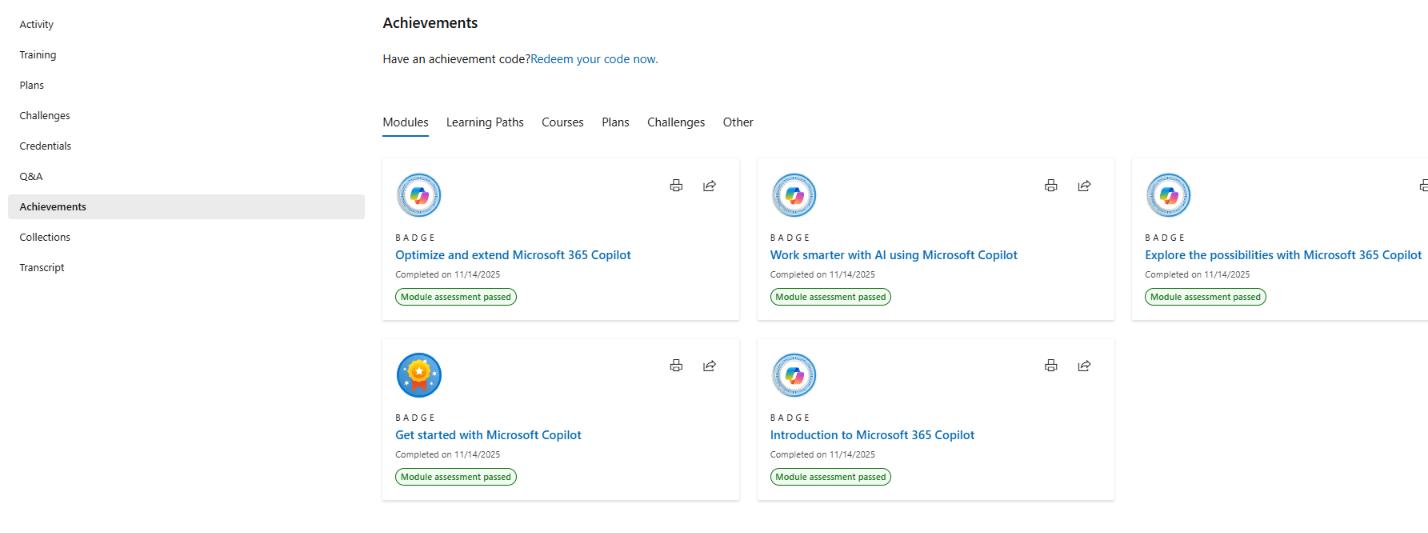Switch to the Plans tab under Achievements
The height and width of the screenshot is (533, 1428).
(x=616, y=122)
